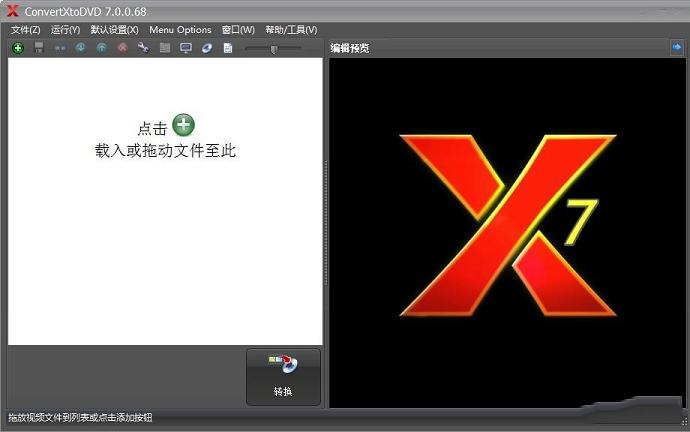Click the monitor preview toolbar icon
This screenshot has height=432, width=690.
click(x=186, y=48)
